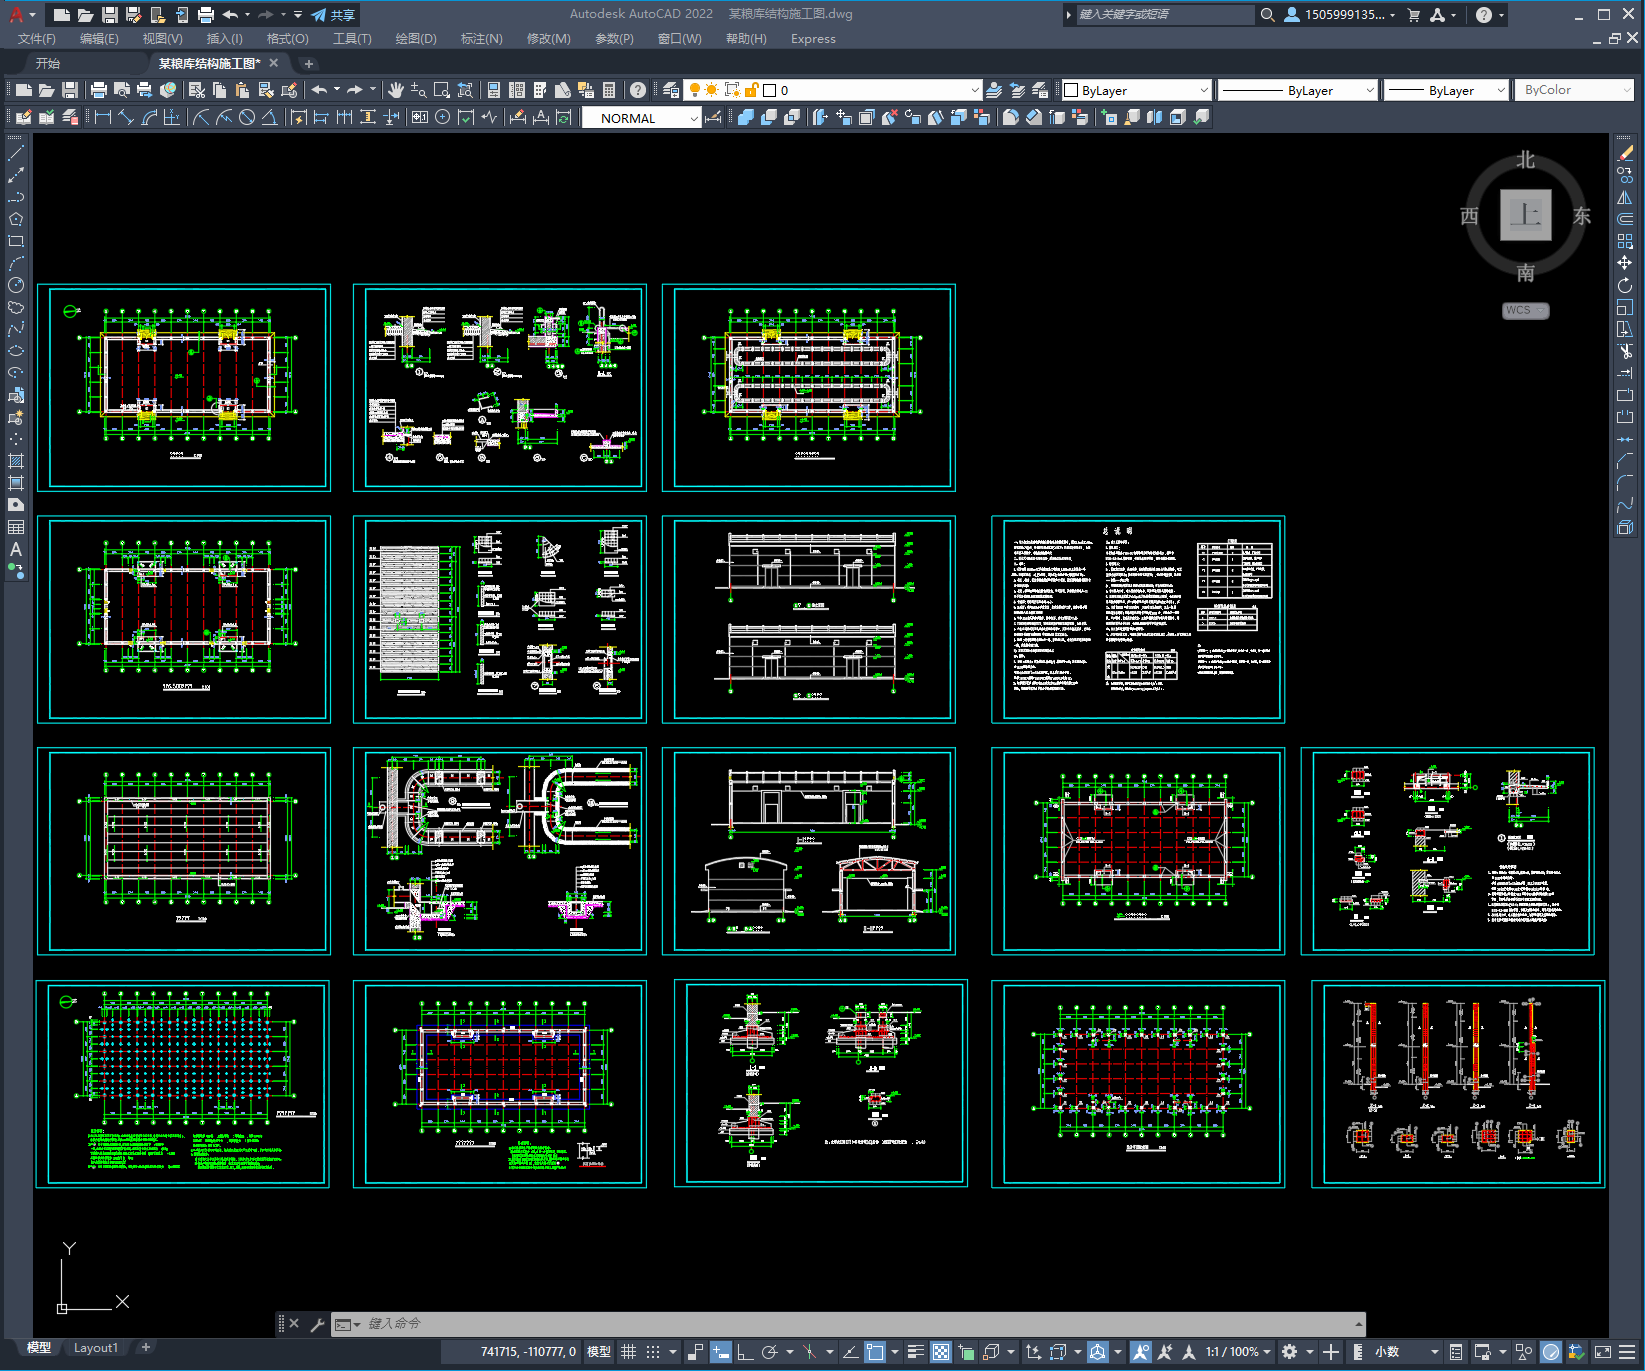1645x1371 pixels.
Task: Click the Diameter dimension icon
Action: [246, 117]
